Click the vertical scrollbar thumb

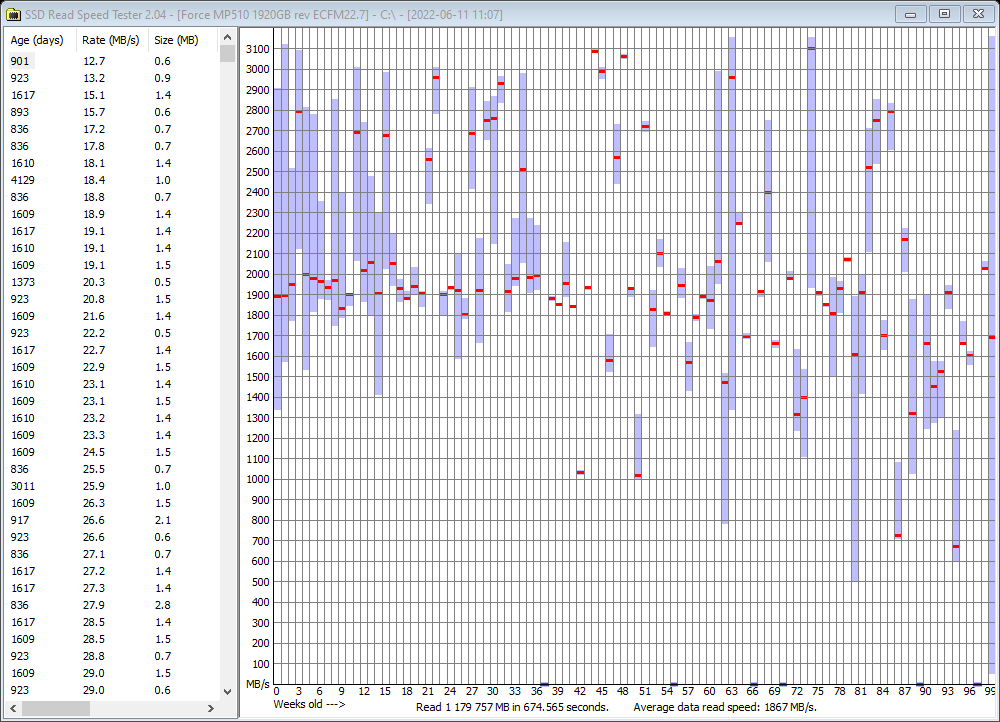(227, 54)
